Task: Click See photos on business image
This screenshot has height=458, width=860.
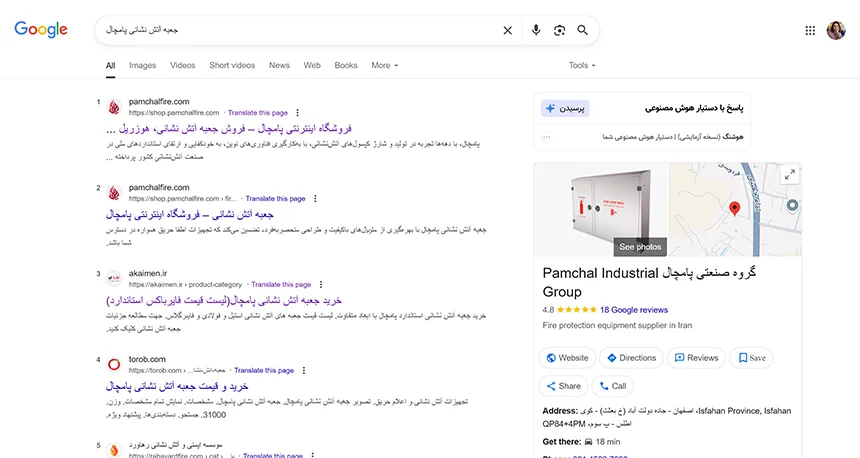Action: point(639,246)
